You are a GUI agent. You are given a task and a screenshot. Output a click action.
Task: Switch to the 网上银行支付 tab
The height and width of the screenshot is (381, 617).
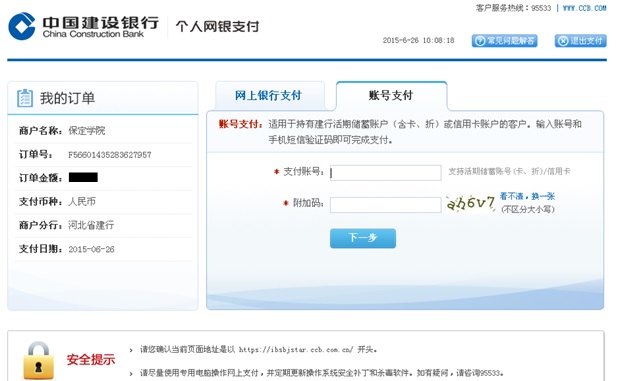tap(268, 95)
